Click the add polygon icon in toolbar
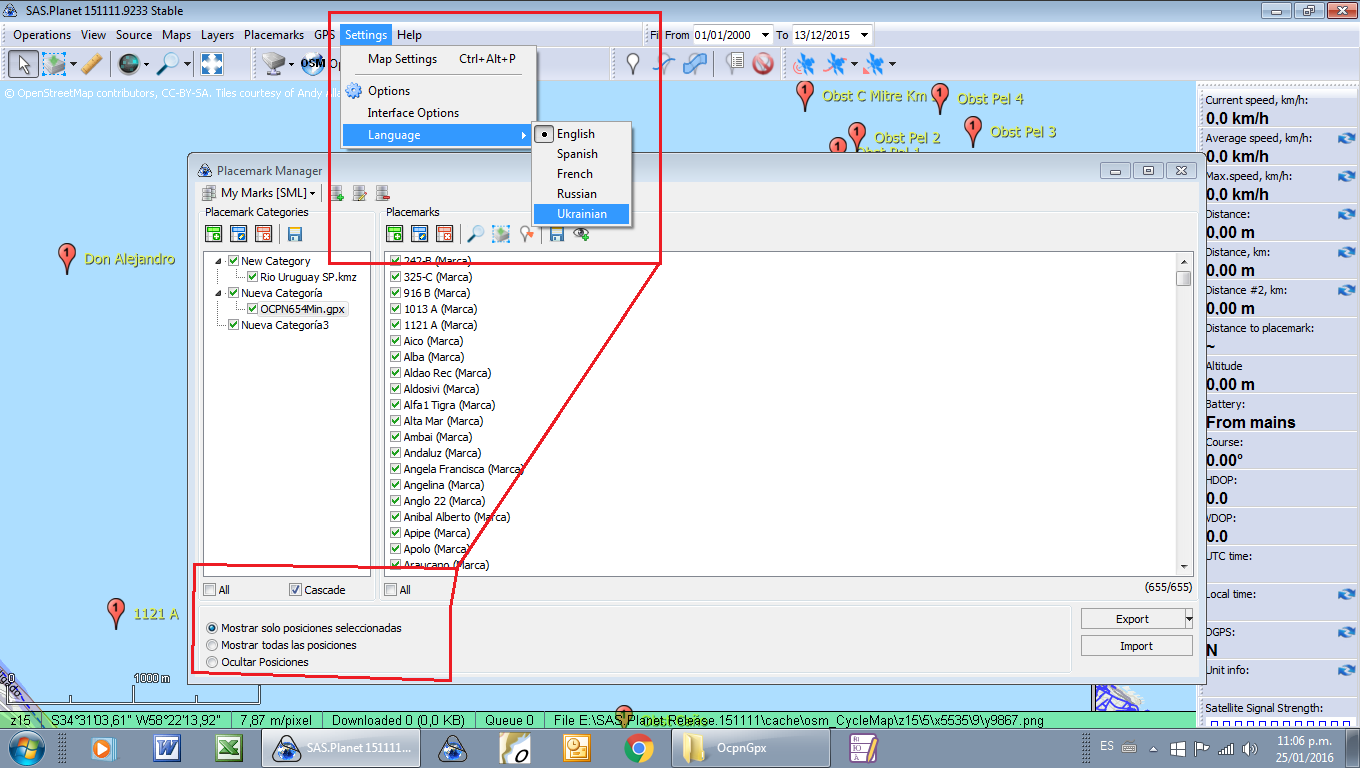The width and height of the screenshot is (1360, 768). [x=694, y=64]
